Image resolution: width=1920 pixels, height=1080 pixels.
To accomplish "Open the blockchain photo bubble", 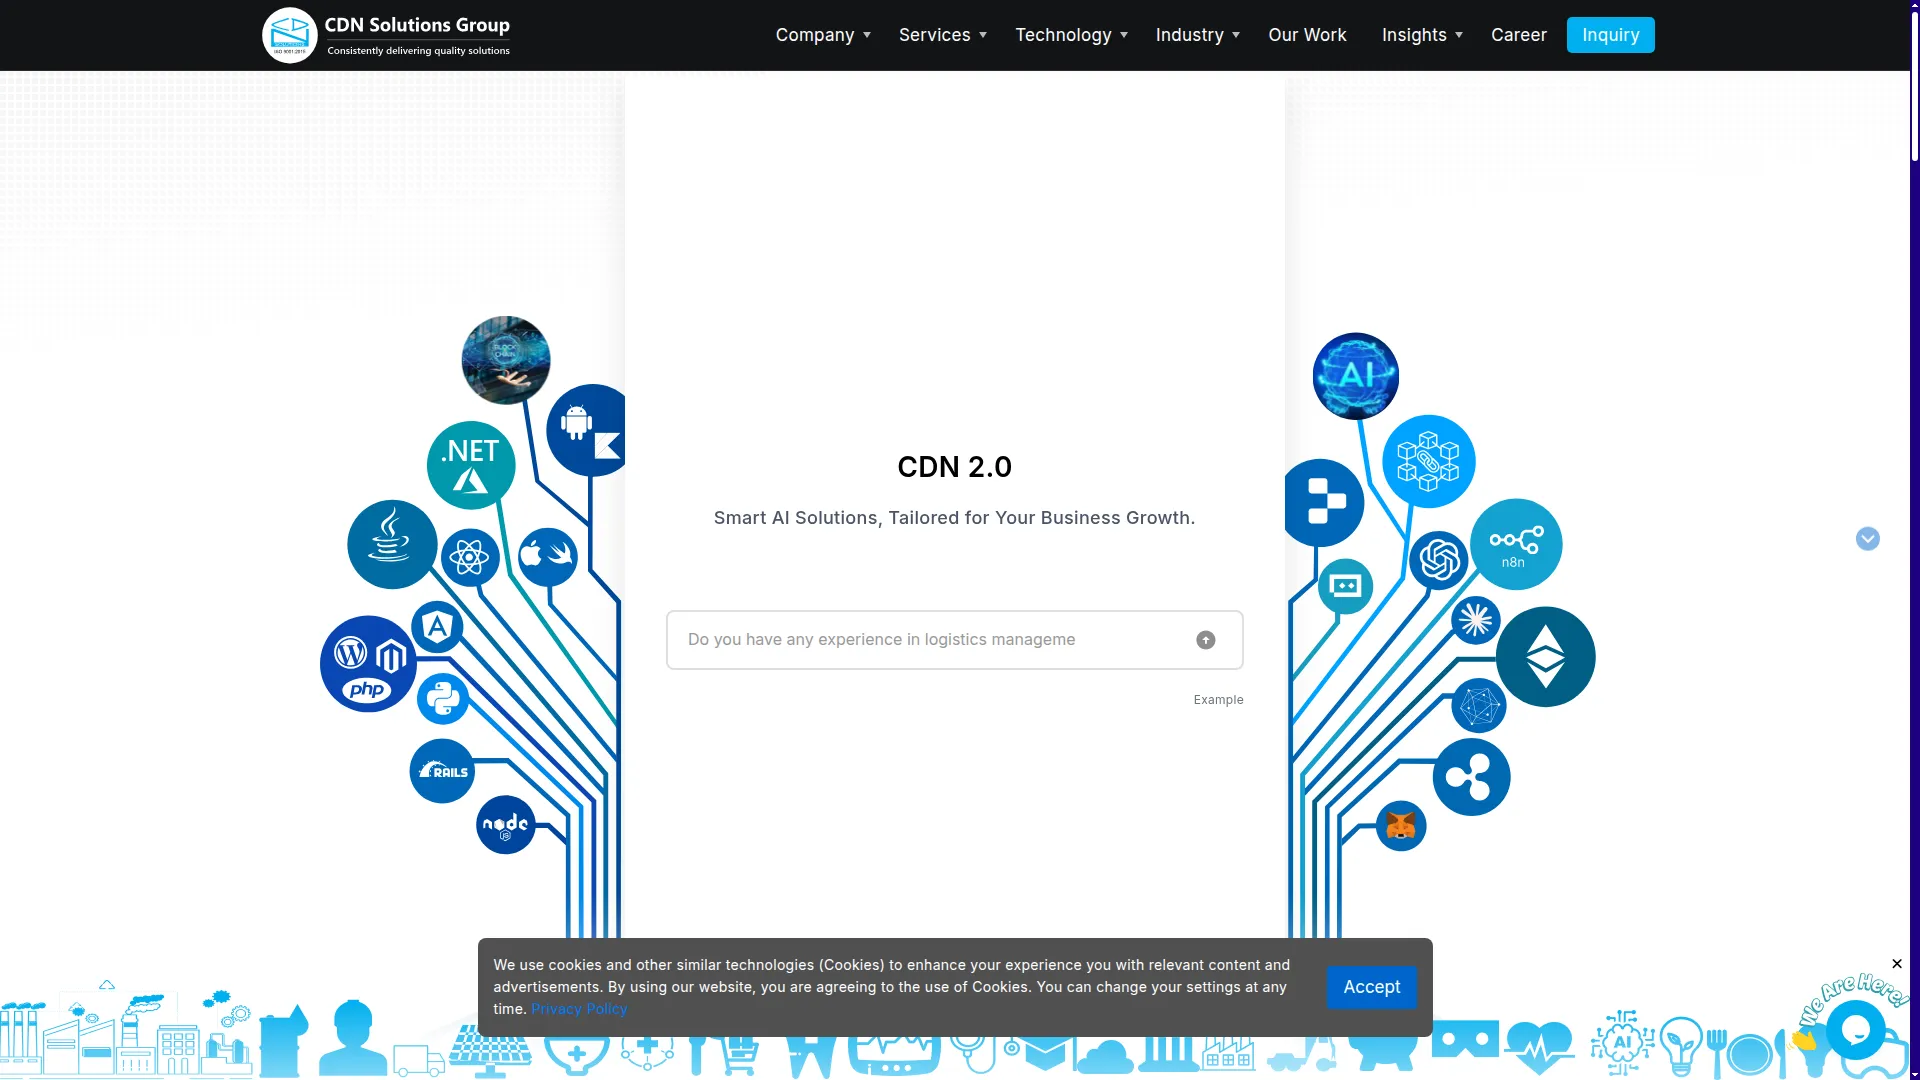I will [x=506, y=360].
